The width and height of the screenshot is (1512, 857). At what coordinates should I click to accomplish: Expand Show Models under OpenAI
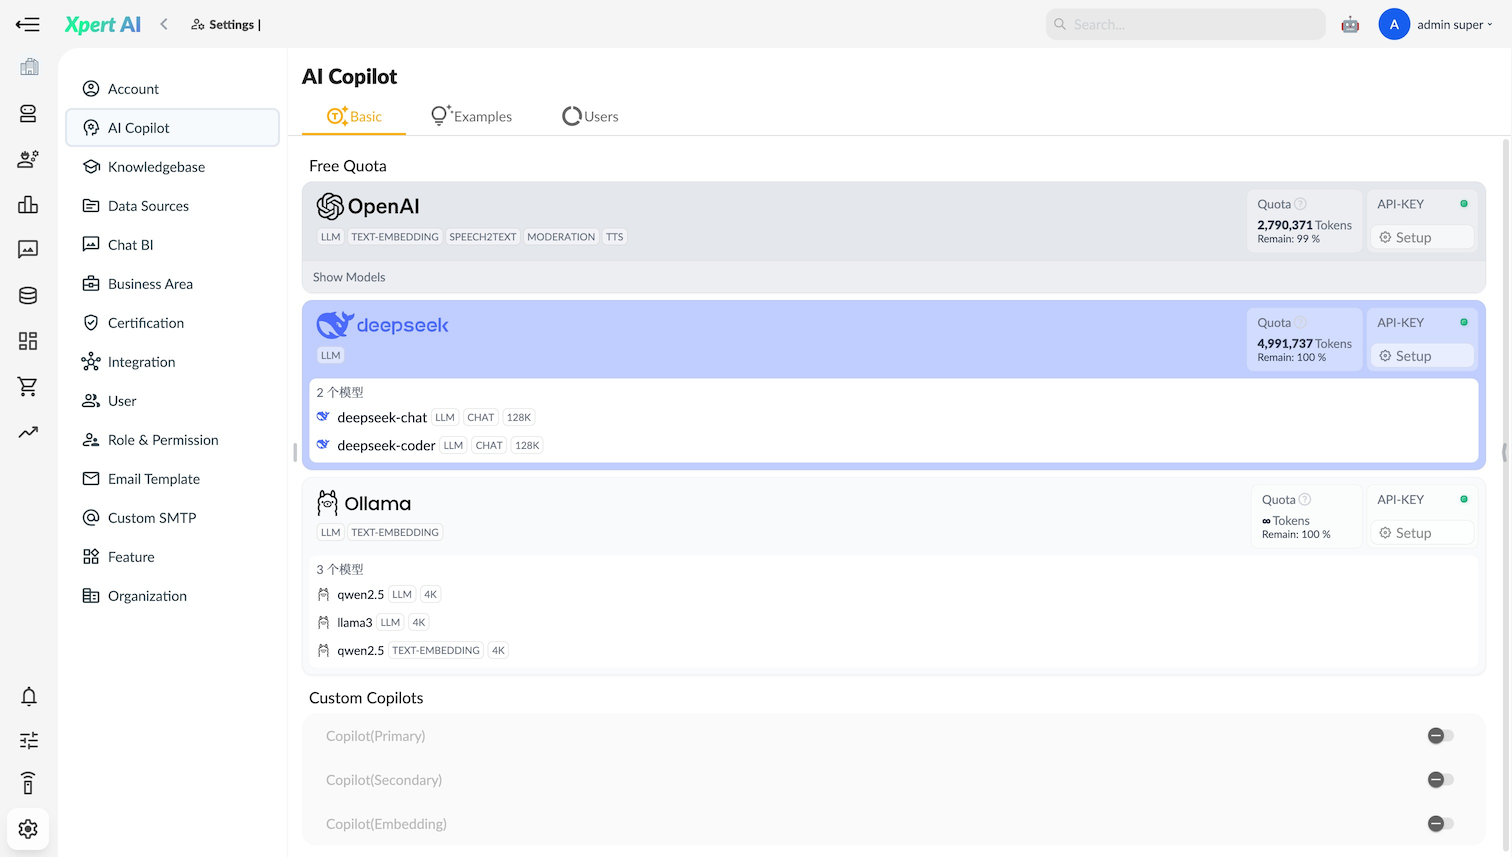pos(349,277)
